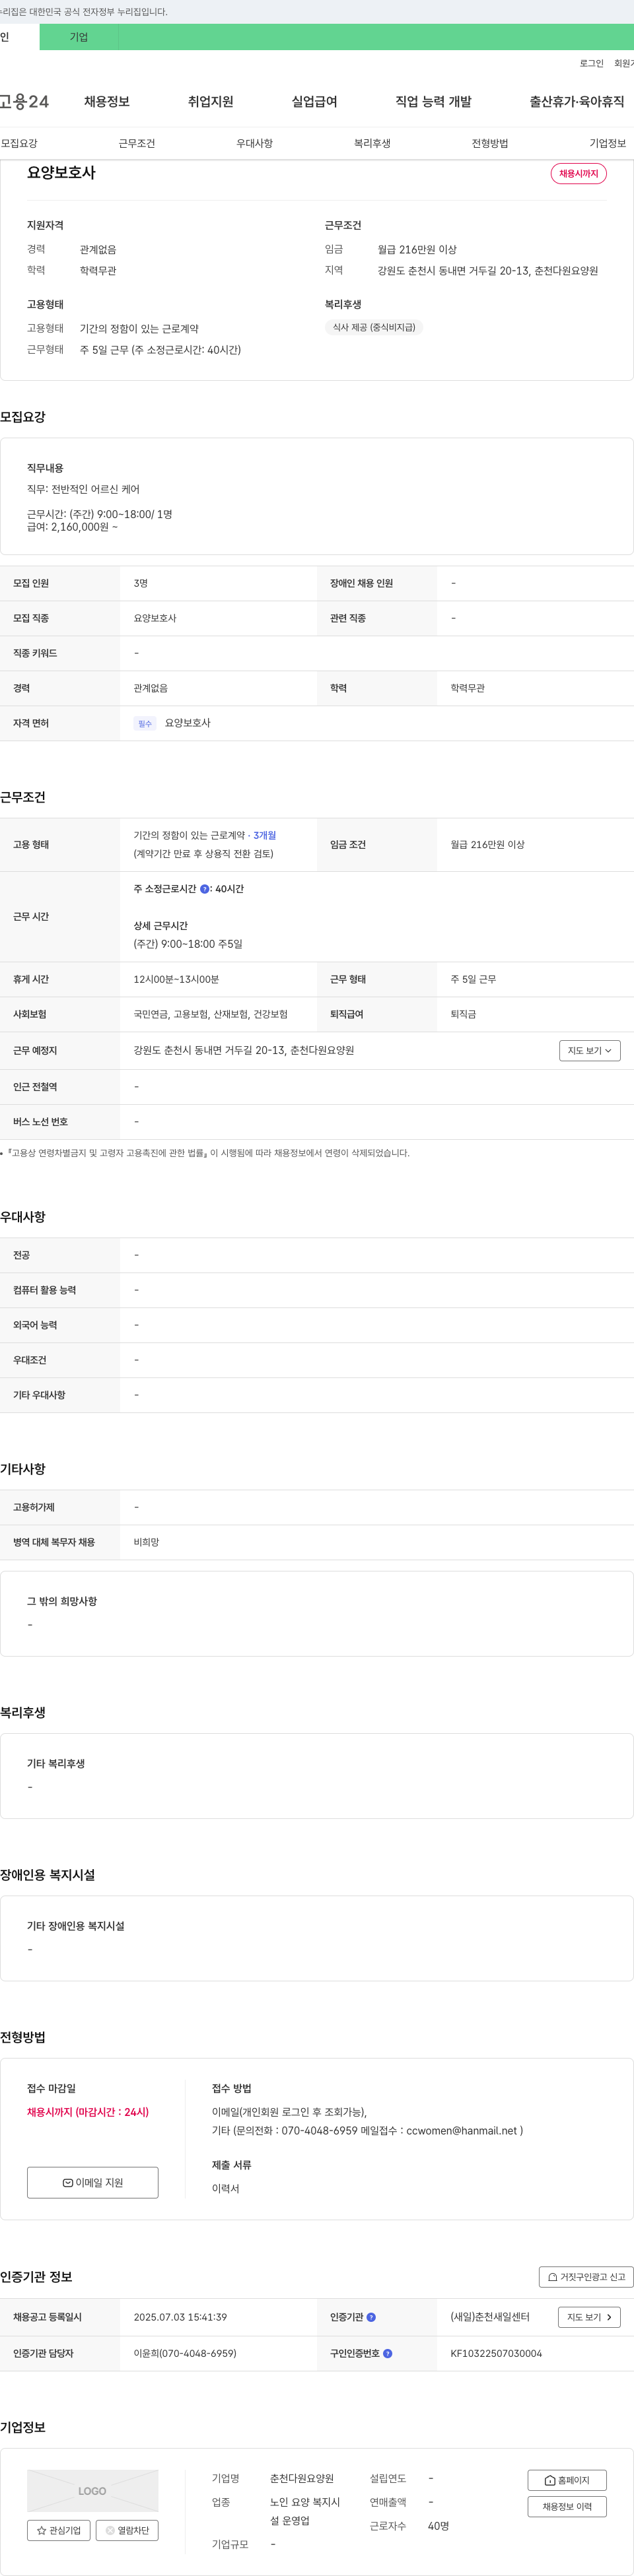Click the 필수 badge next to 요양보호사

[145, 724]
